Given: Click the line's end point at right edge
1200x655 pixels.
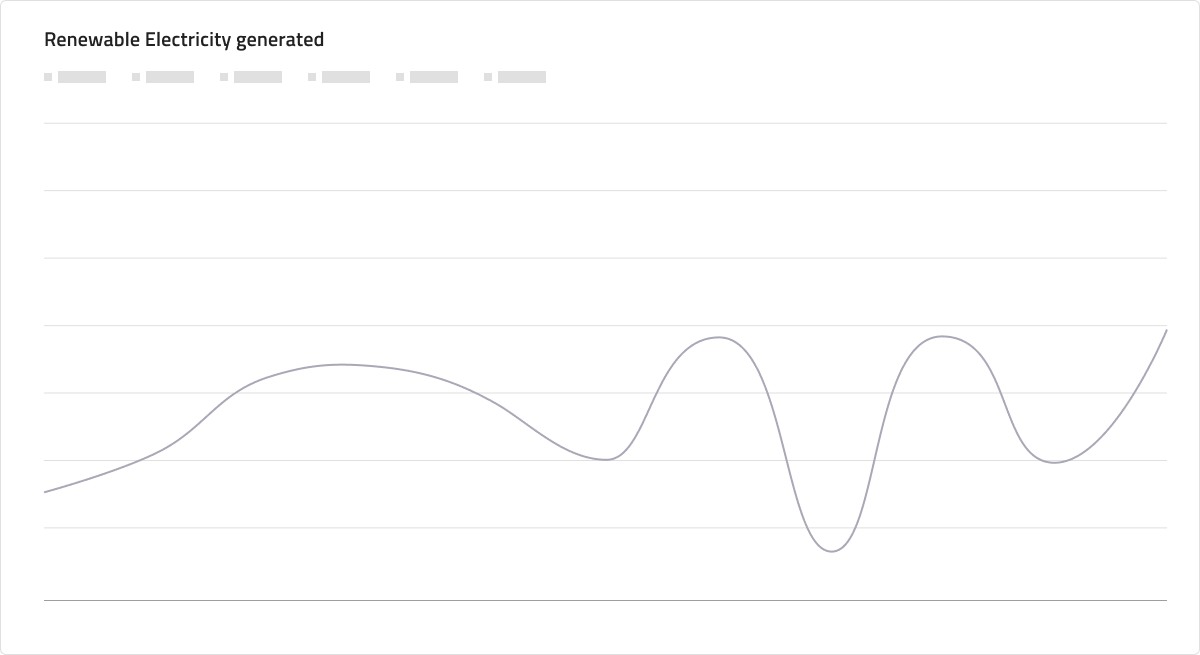Looking at the screenshot, I should [x=1166, y=330].
